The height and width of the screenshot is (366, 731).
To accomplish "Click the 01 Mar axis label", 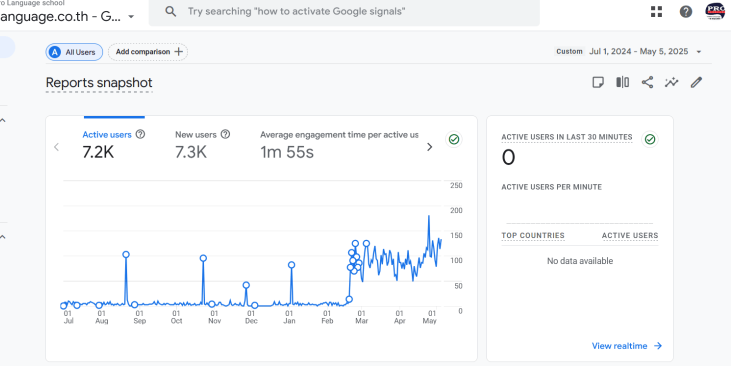I will pyautogui.click(x=361, y=317).
